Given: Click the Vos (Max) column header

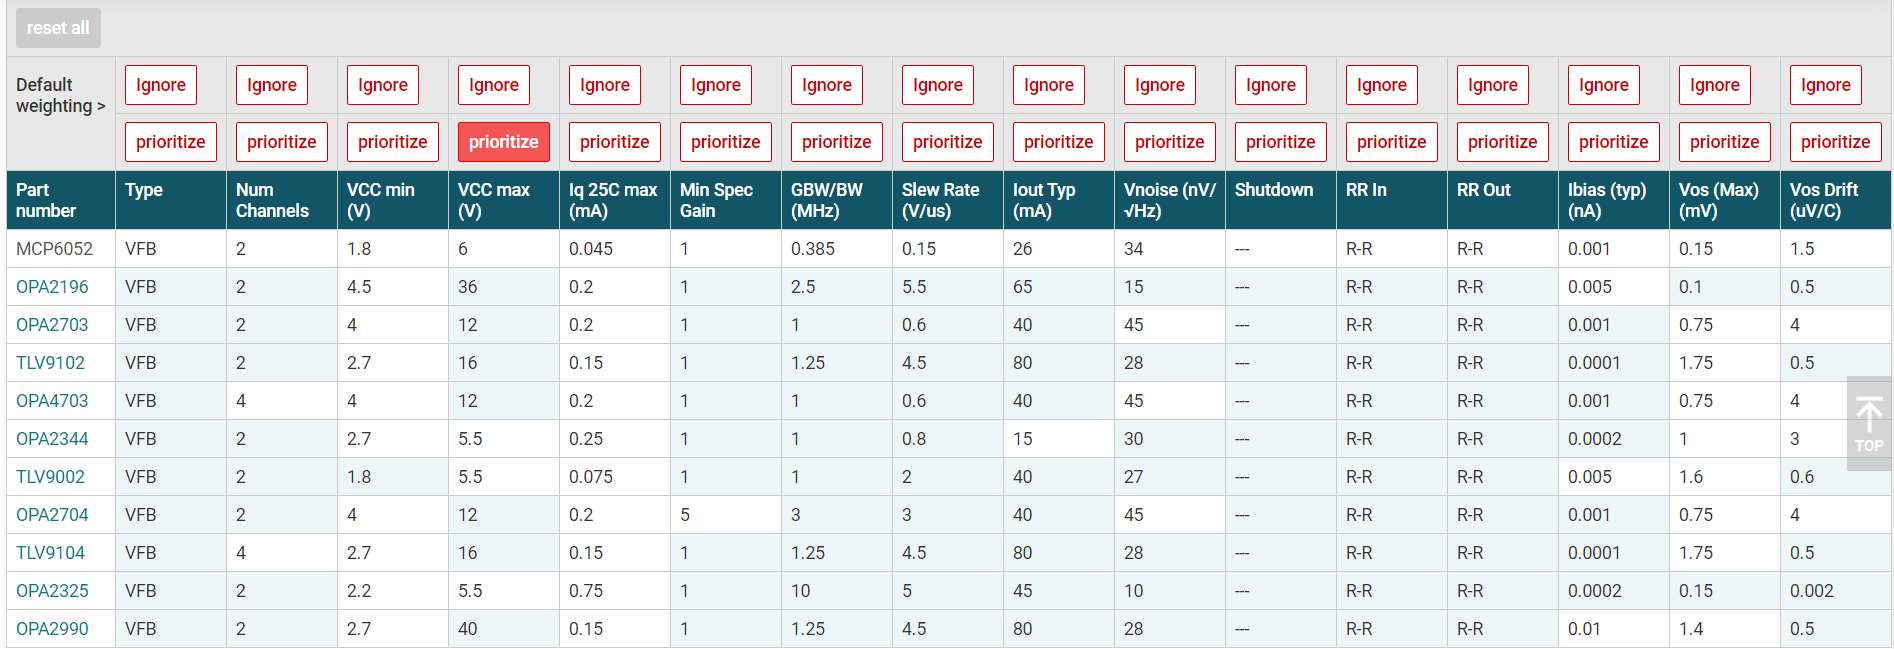Looking at the screenshot, I should pyautogui.click(x=1718, y=200).
